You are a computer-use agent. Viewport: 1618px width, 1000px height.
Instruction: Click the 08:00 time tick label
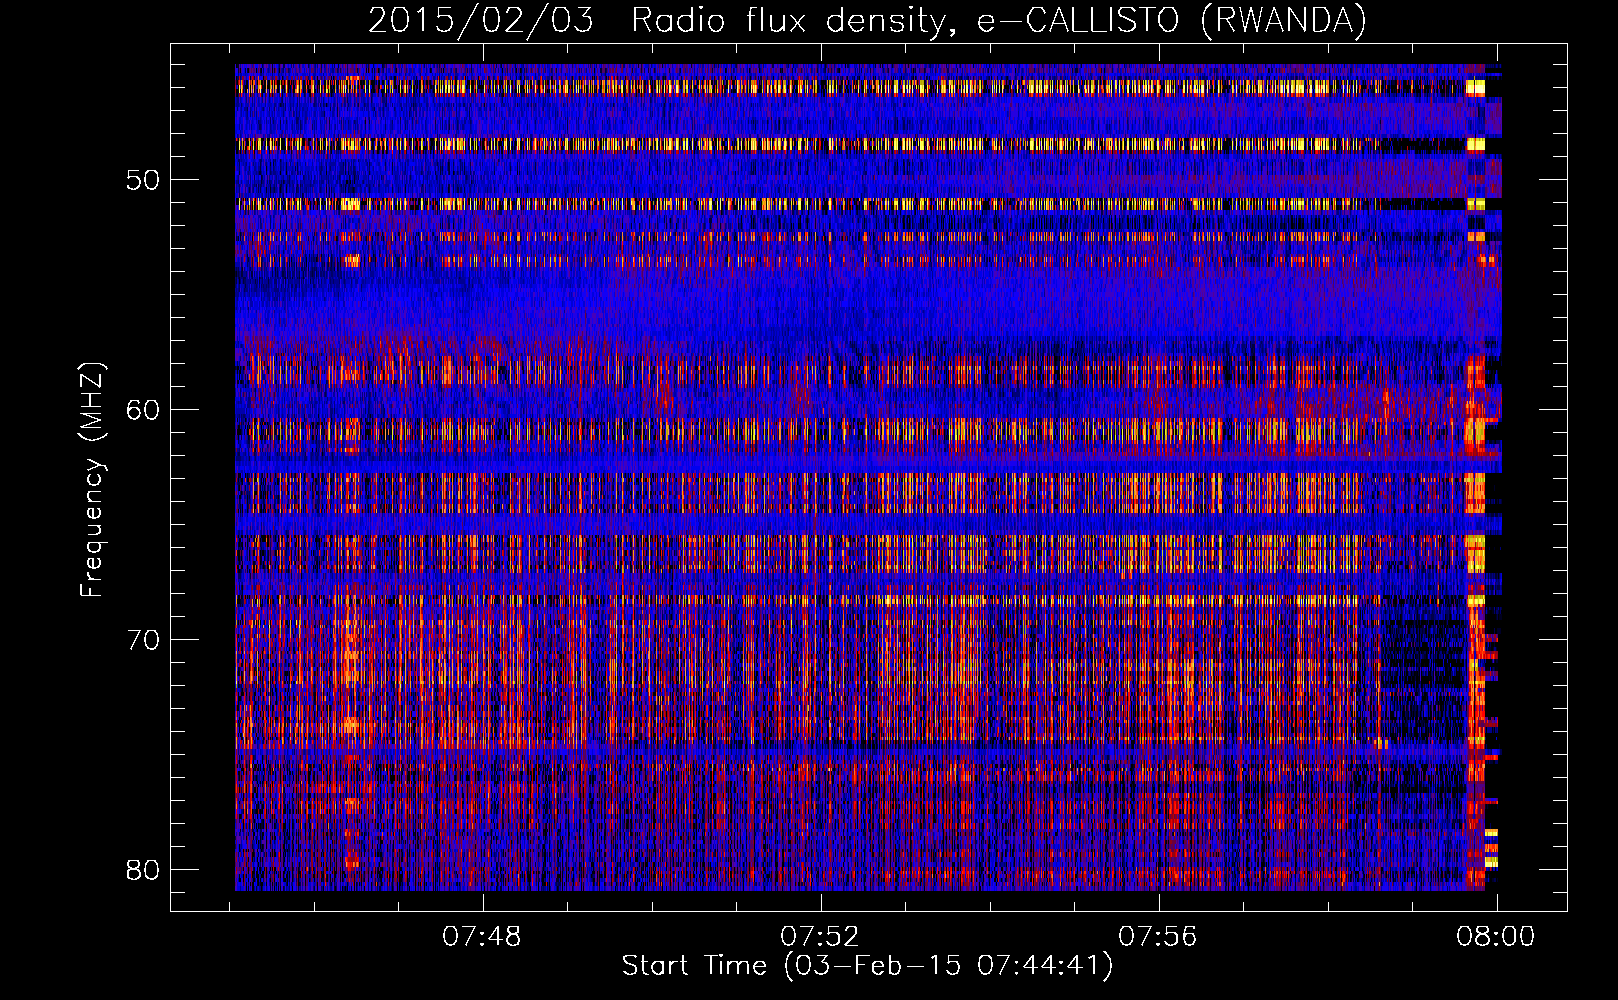pos(1496,937)
